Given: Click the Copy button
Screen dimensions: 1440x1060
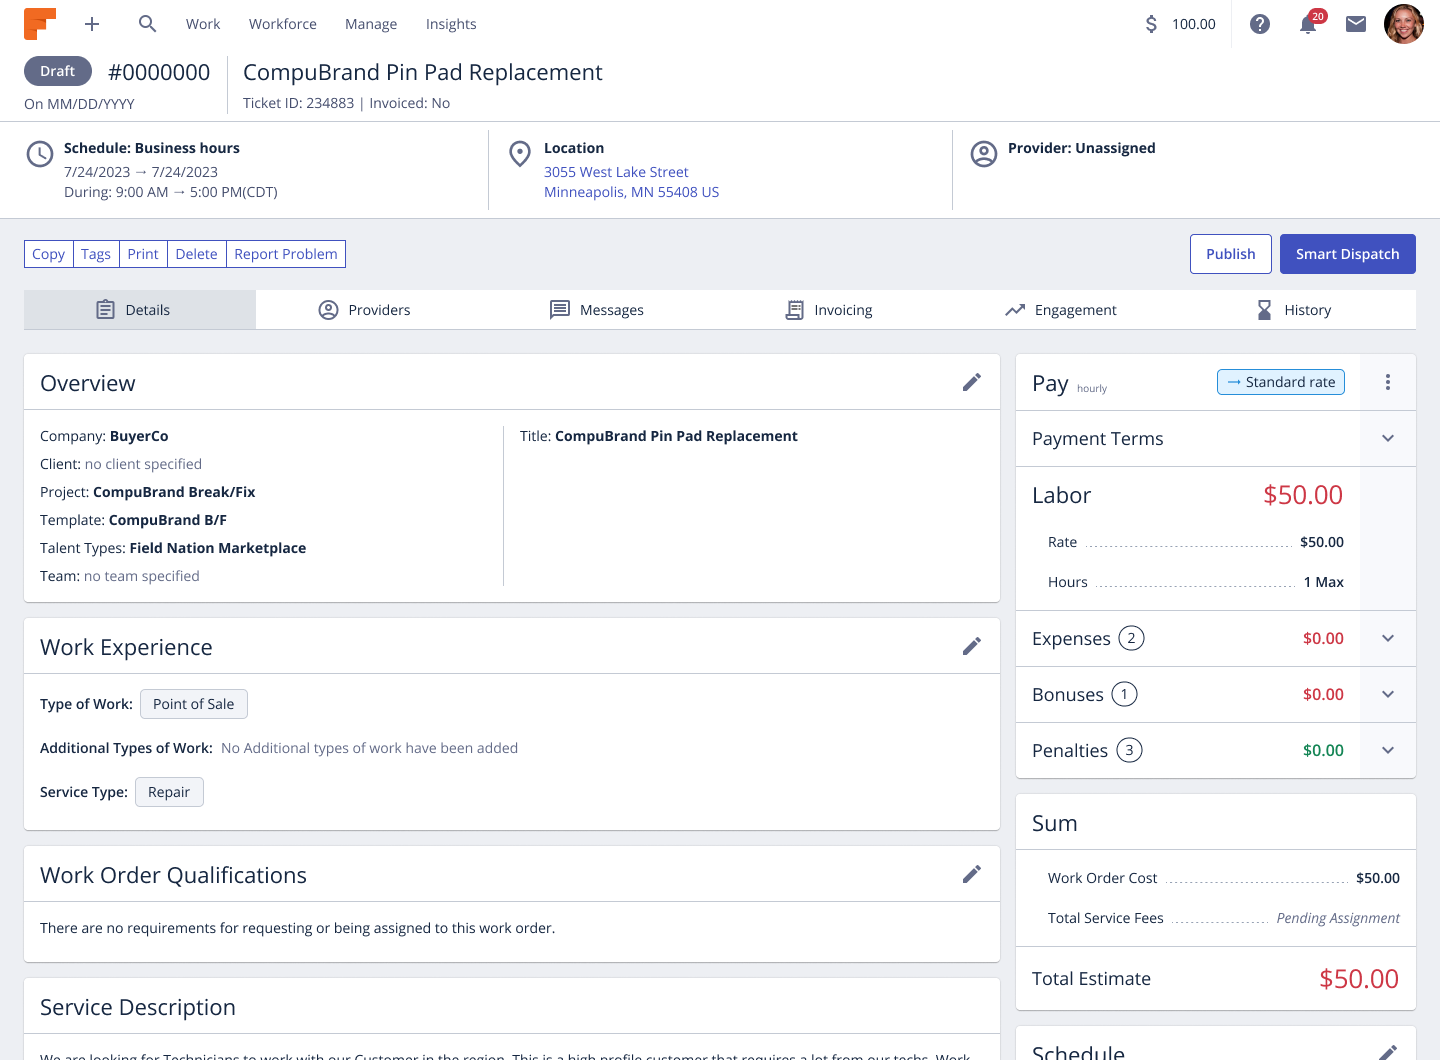Looking at the screenshot, I should 49,254.
